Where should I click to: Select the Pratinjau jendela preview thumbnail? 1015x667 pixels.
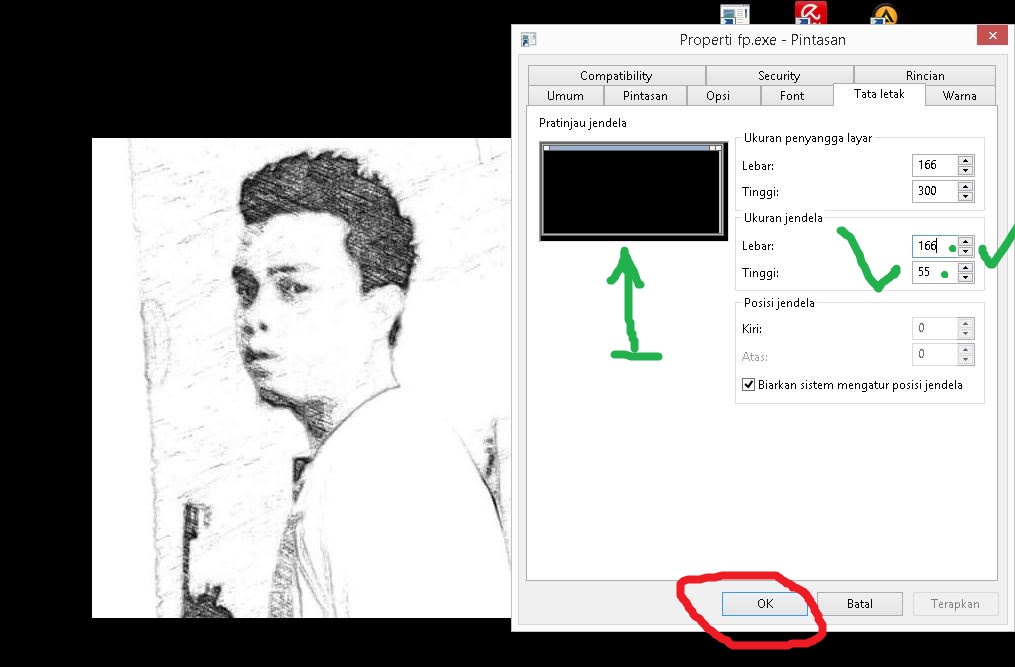[x=633, y=190]
